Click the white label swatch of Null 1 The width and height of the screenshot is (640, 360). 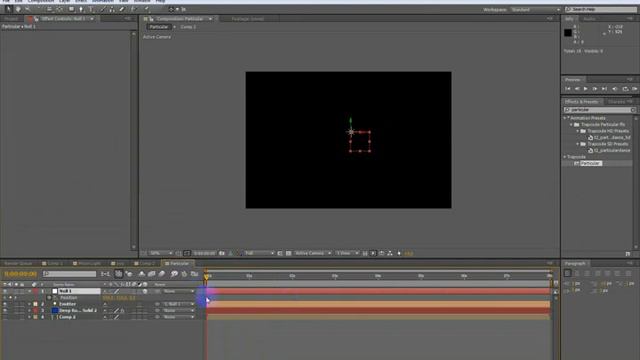click(x=55, y=291)
